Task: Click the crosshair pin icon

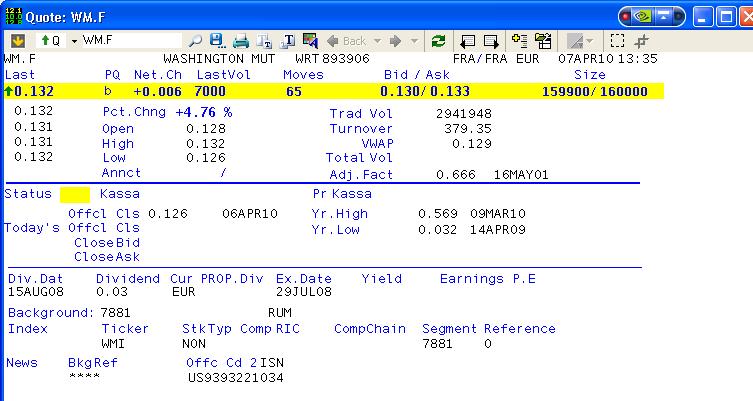Action: [642, 41]
